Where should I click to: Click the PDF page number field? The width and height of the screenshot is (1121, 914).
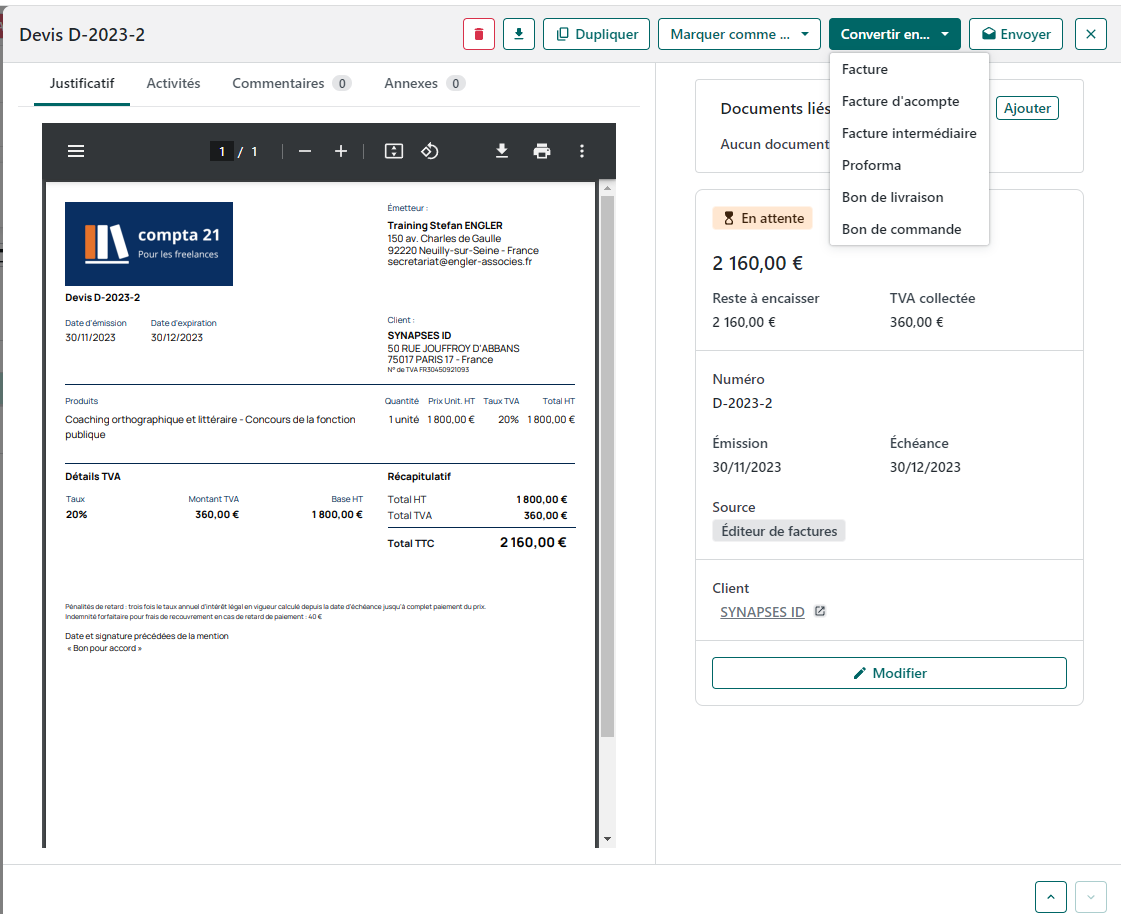[222, 152]
